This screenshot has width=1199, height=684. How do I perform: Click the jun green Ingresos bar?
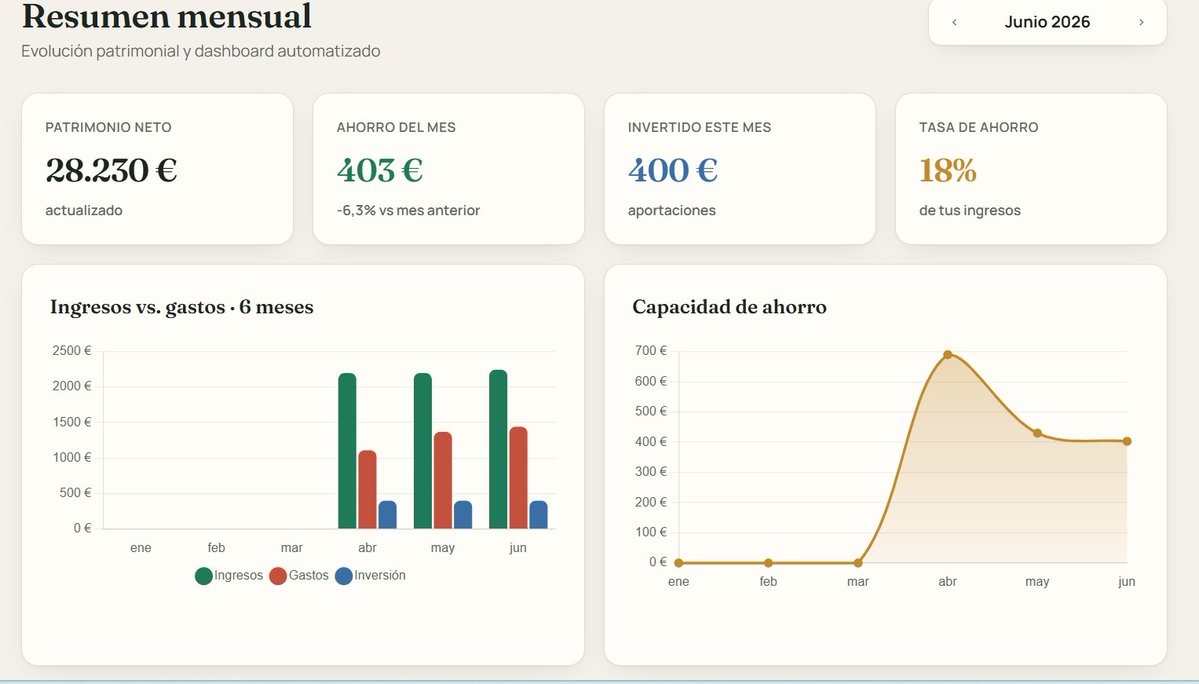[x=499, y=449]
